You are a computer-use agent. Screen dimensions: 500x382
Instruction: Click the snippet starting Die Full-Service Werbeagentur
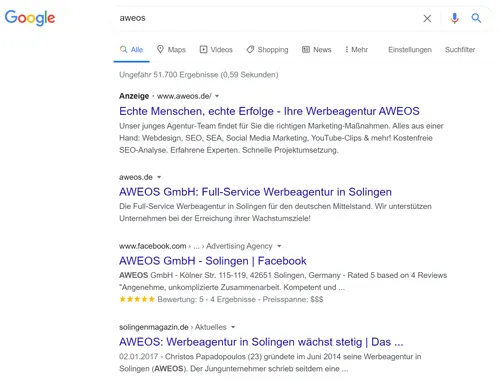(x=275, y=212)
